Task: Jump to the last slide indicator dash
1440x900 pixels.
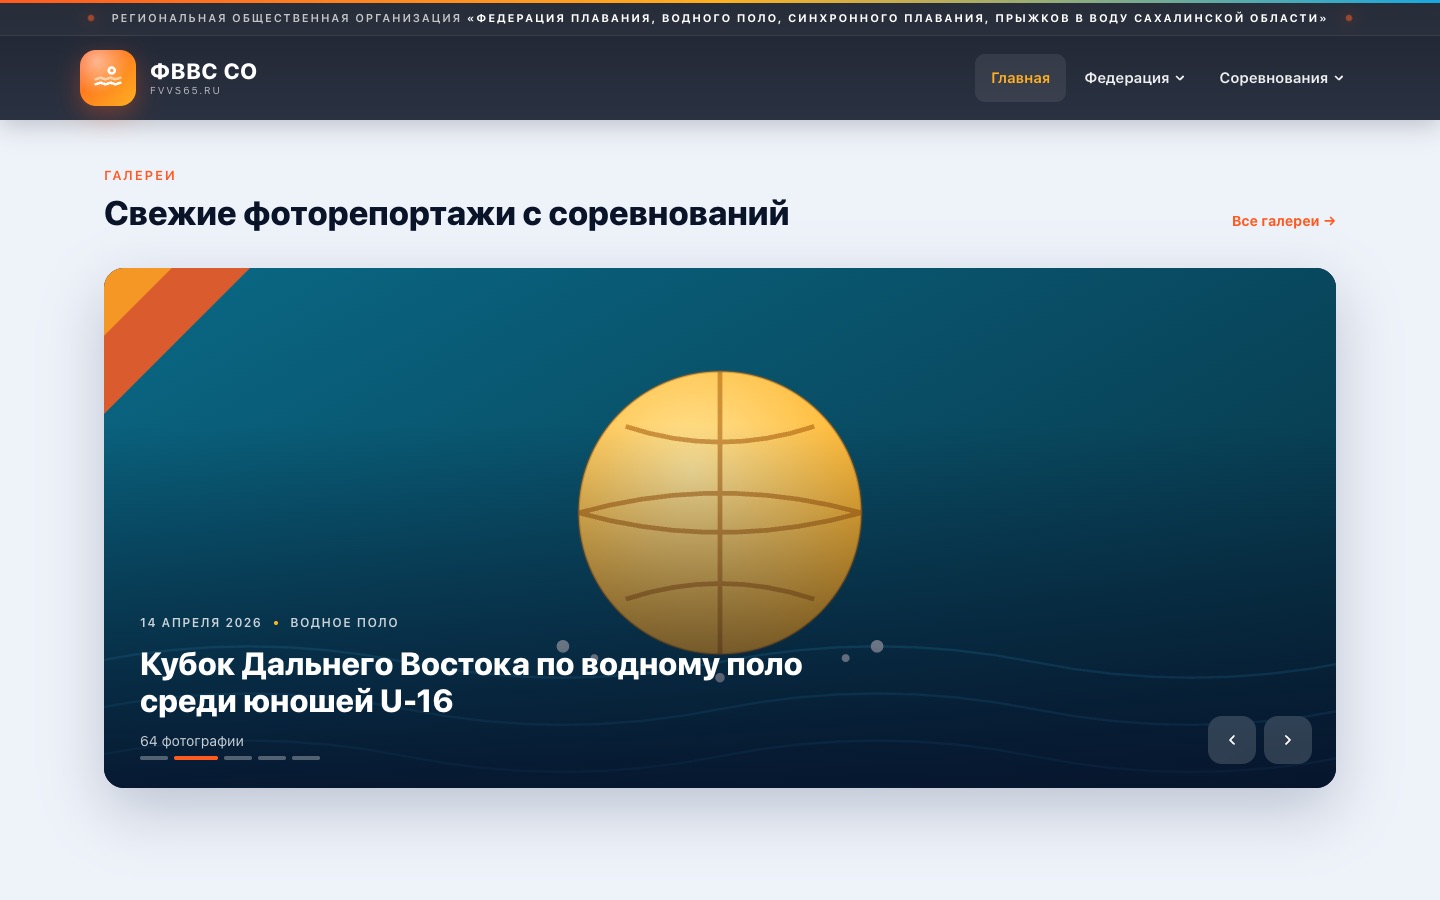Action: click(x=306, y=758)
